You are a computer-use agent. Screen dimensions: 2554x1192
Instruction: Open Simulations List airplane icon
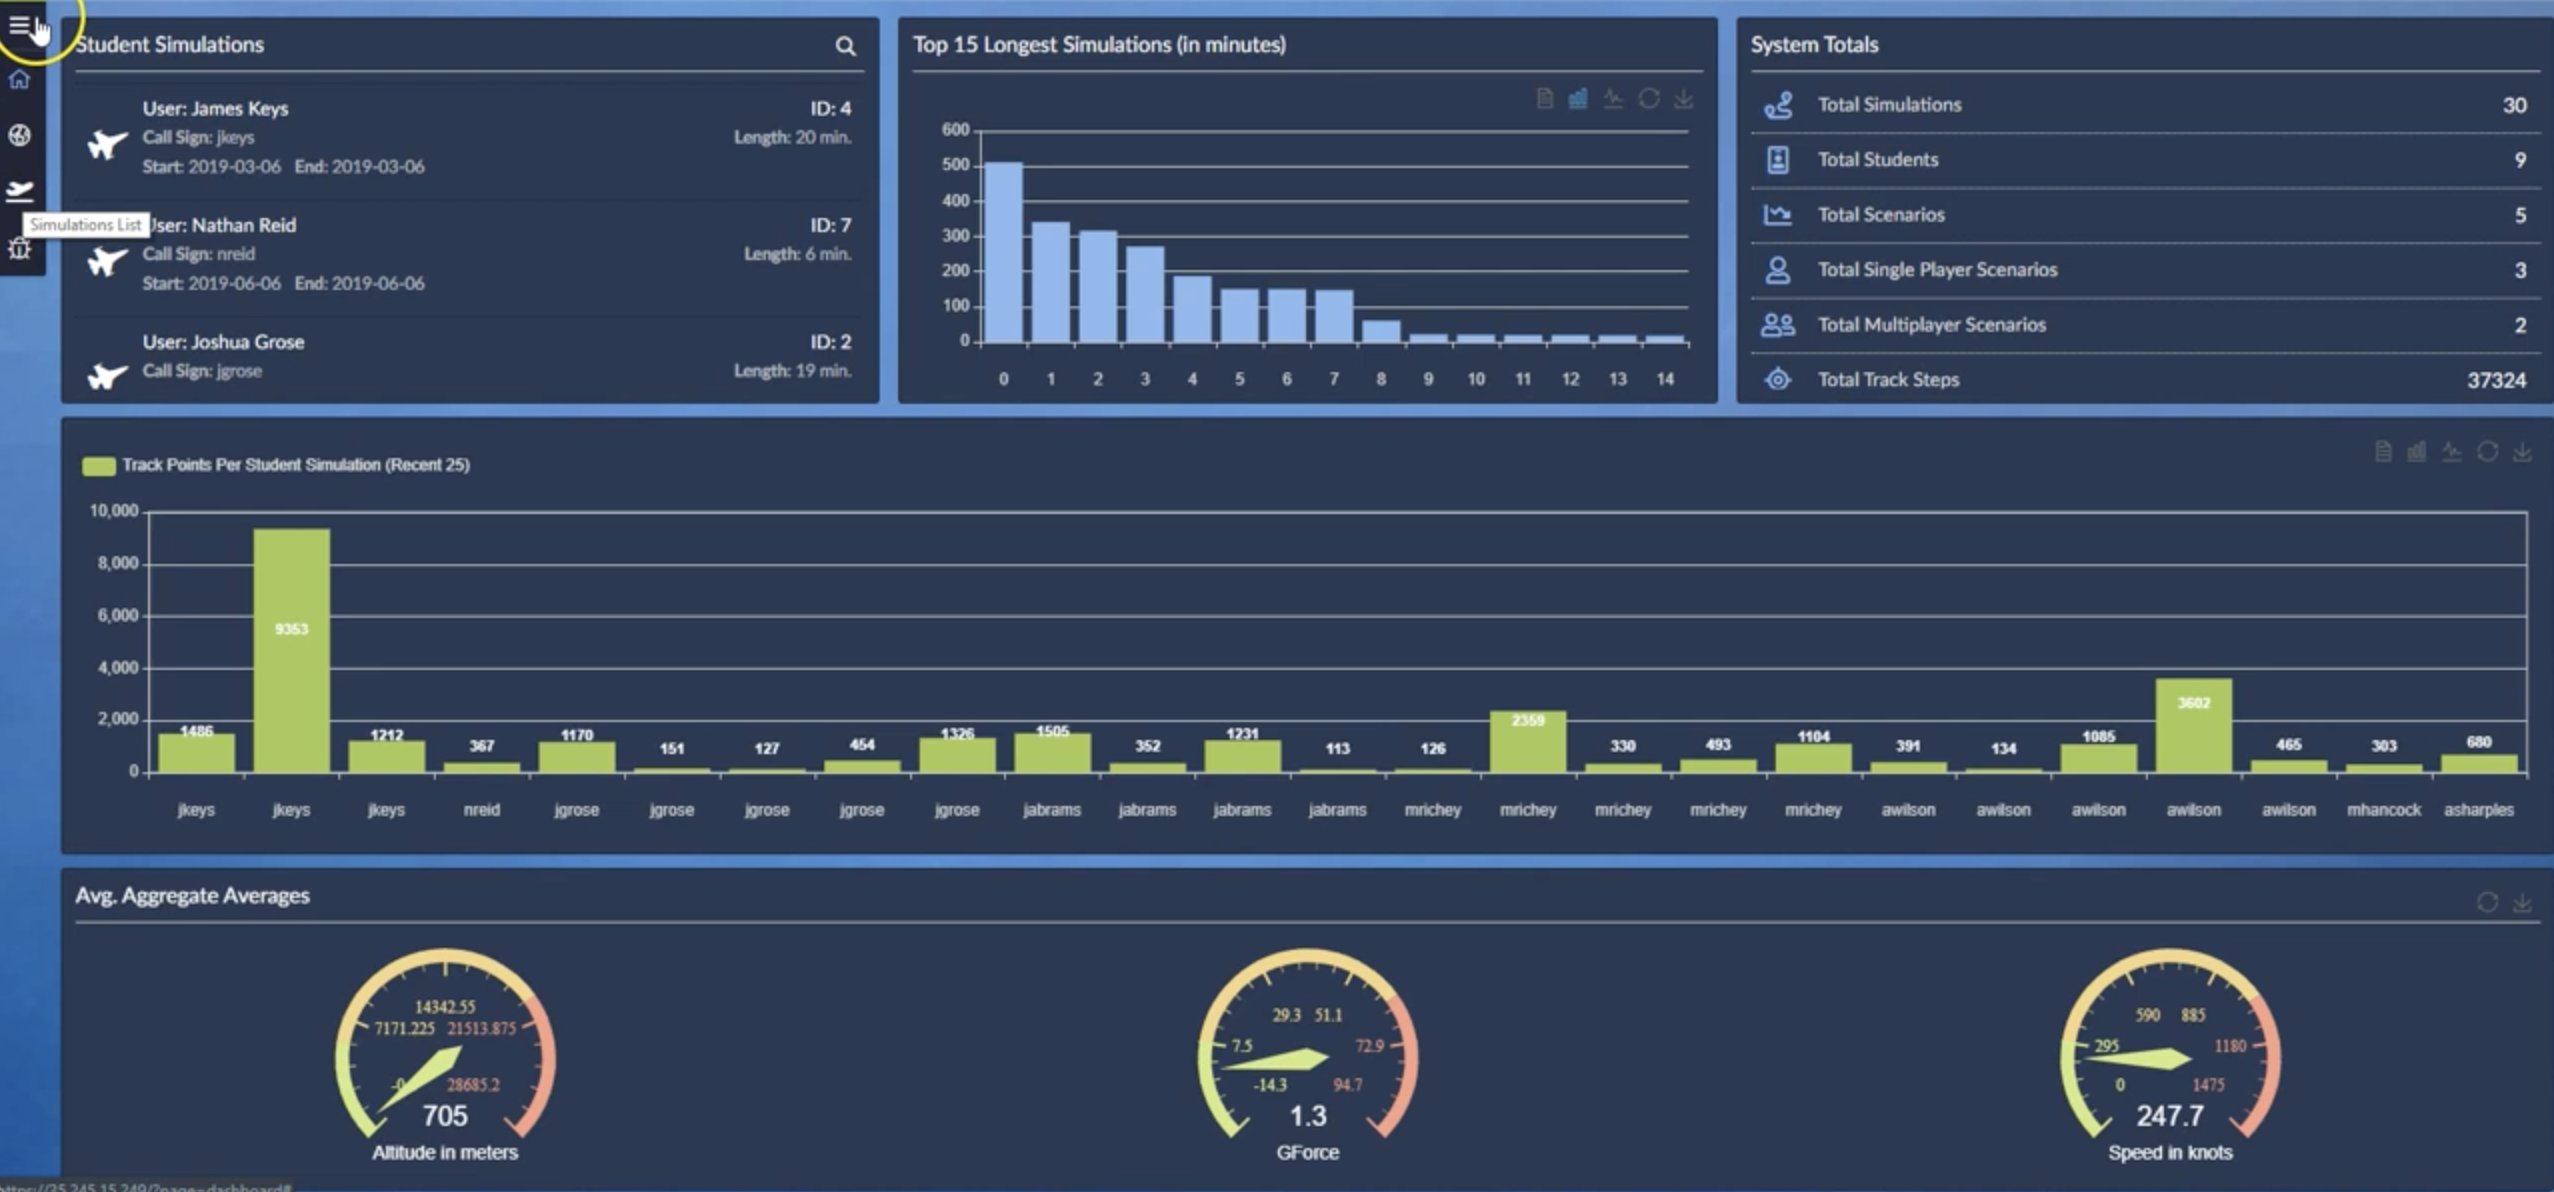coord(19,190)
